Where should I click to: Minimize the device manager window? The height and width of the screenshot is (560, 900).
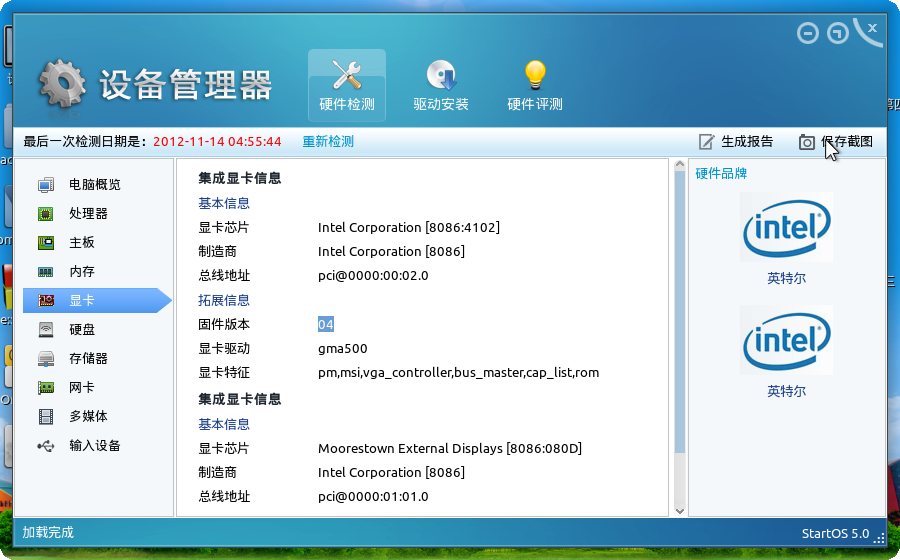[x=808, y=33]
